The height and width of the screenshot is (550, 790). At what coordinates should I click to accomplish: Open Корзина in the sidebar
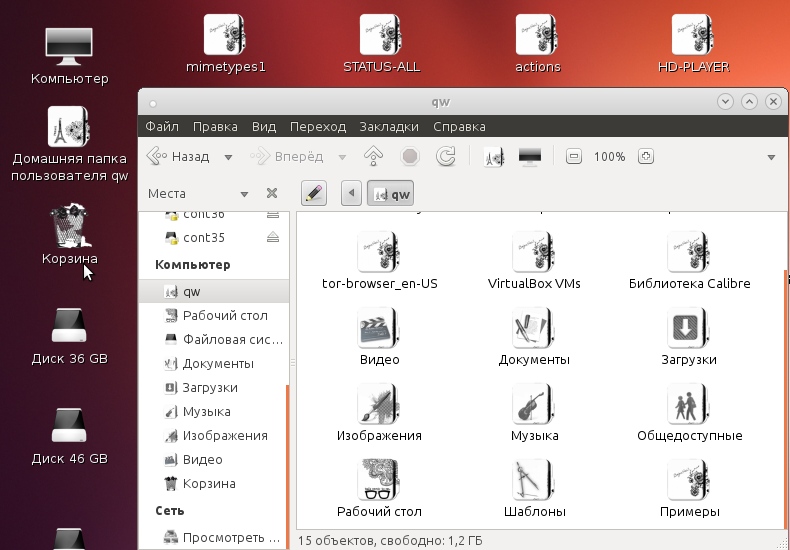click(214, 484)
